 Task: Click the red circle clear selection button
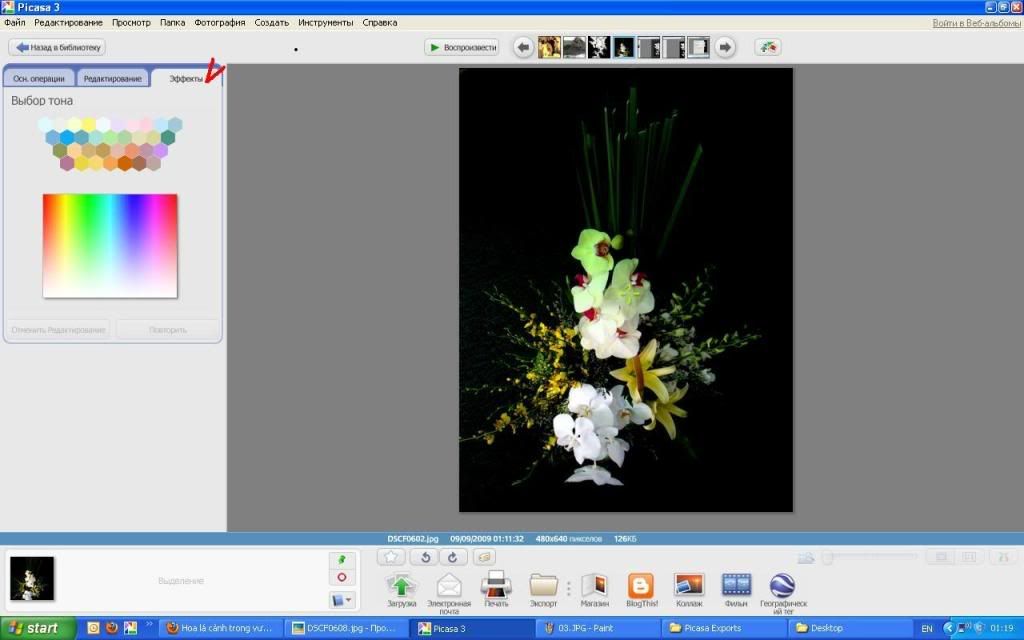click(x=342, y=578)
